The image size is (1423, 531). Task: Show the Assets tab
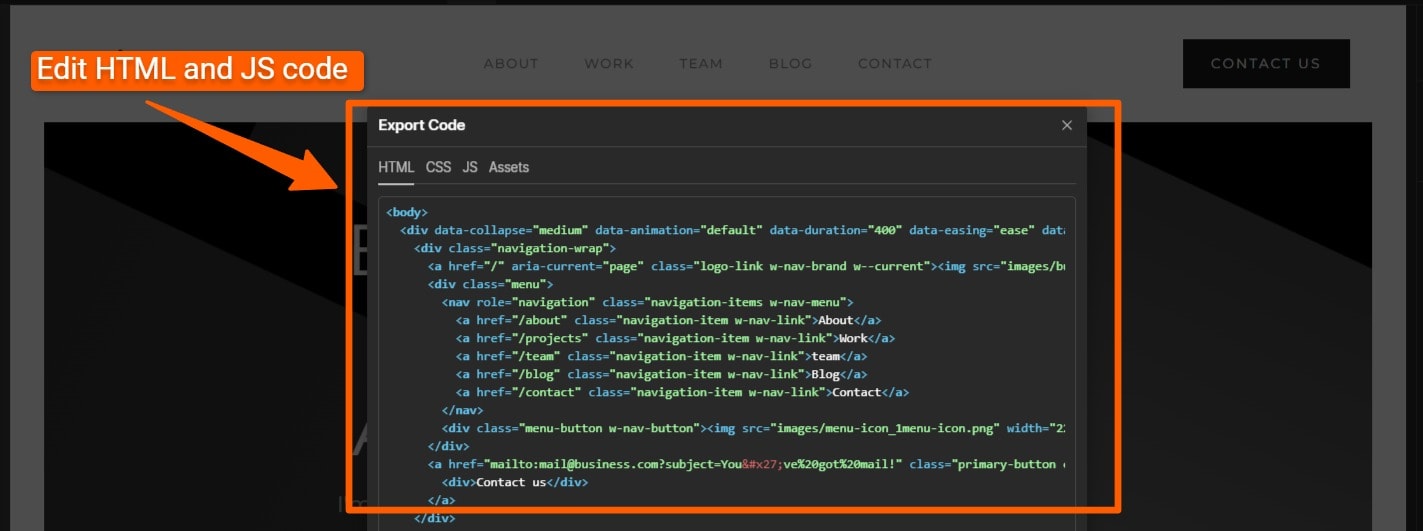pos(509,167)
